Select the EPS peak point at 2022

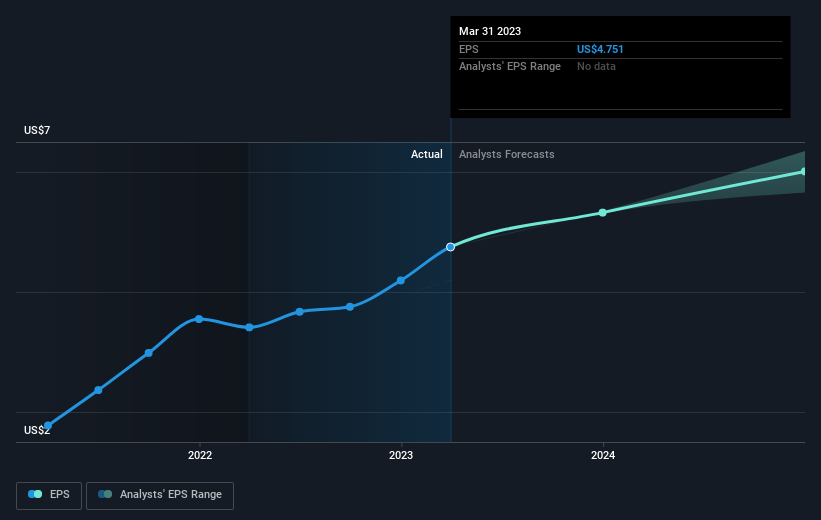coord(199,319)
